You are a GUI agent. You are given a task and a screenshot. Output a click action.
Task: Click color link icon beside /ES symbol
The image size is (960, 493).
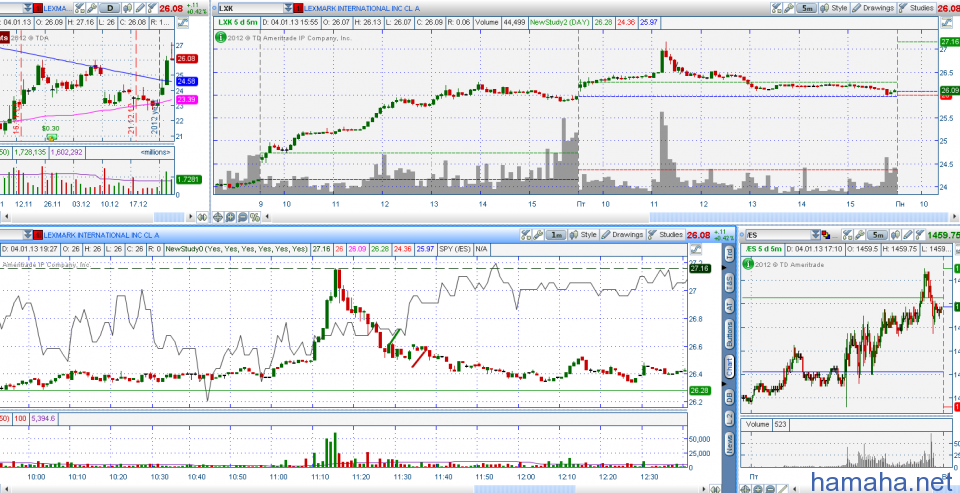coord(826,235)
